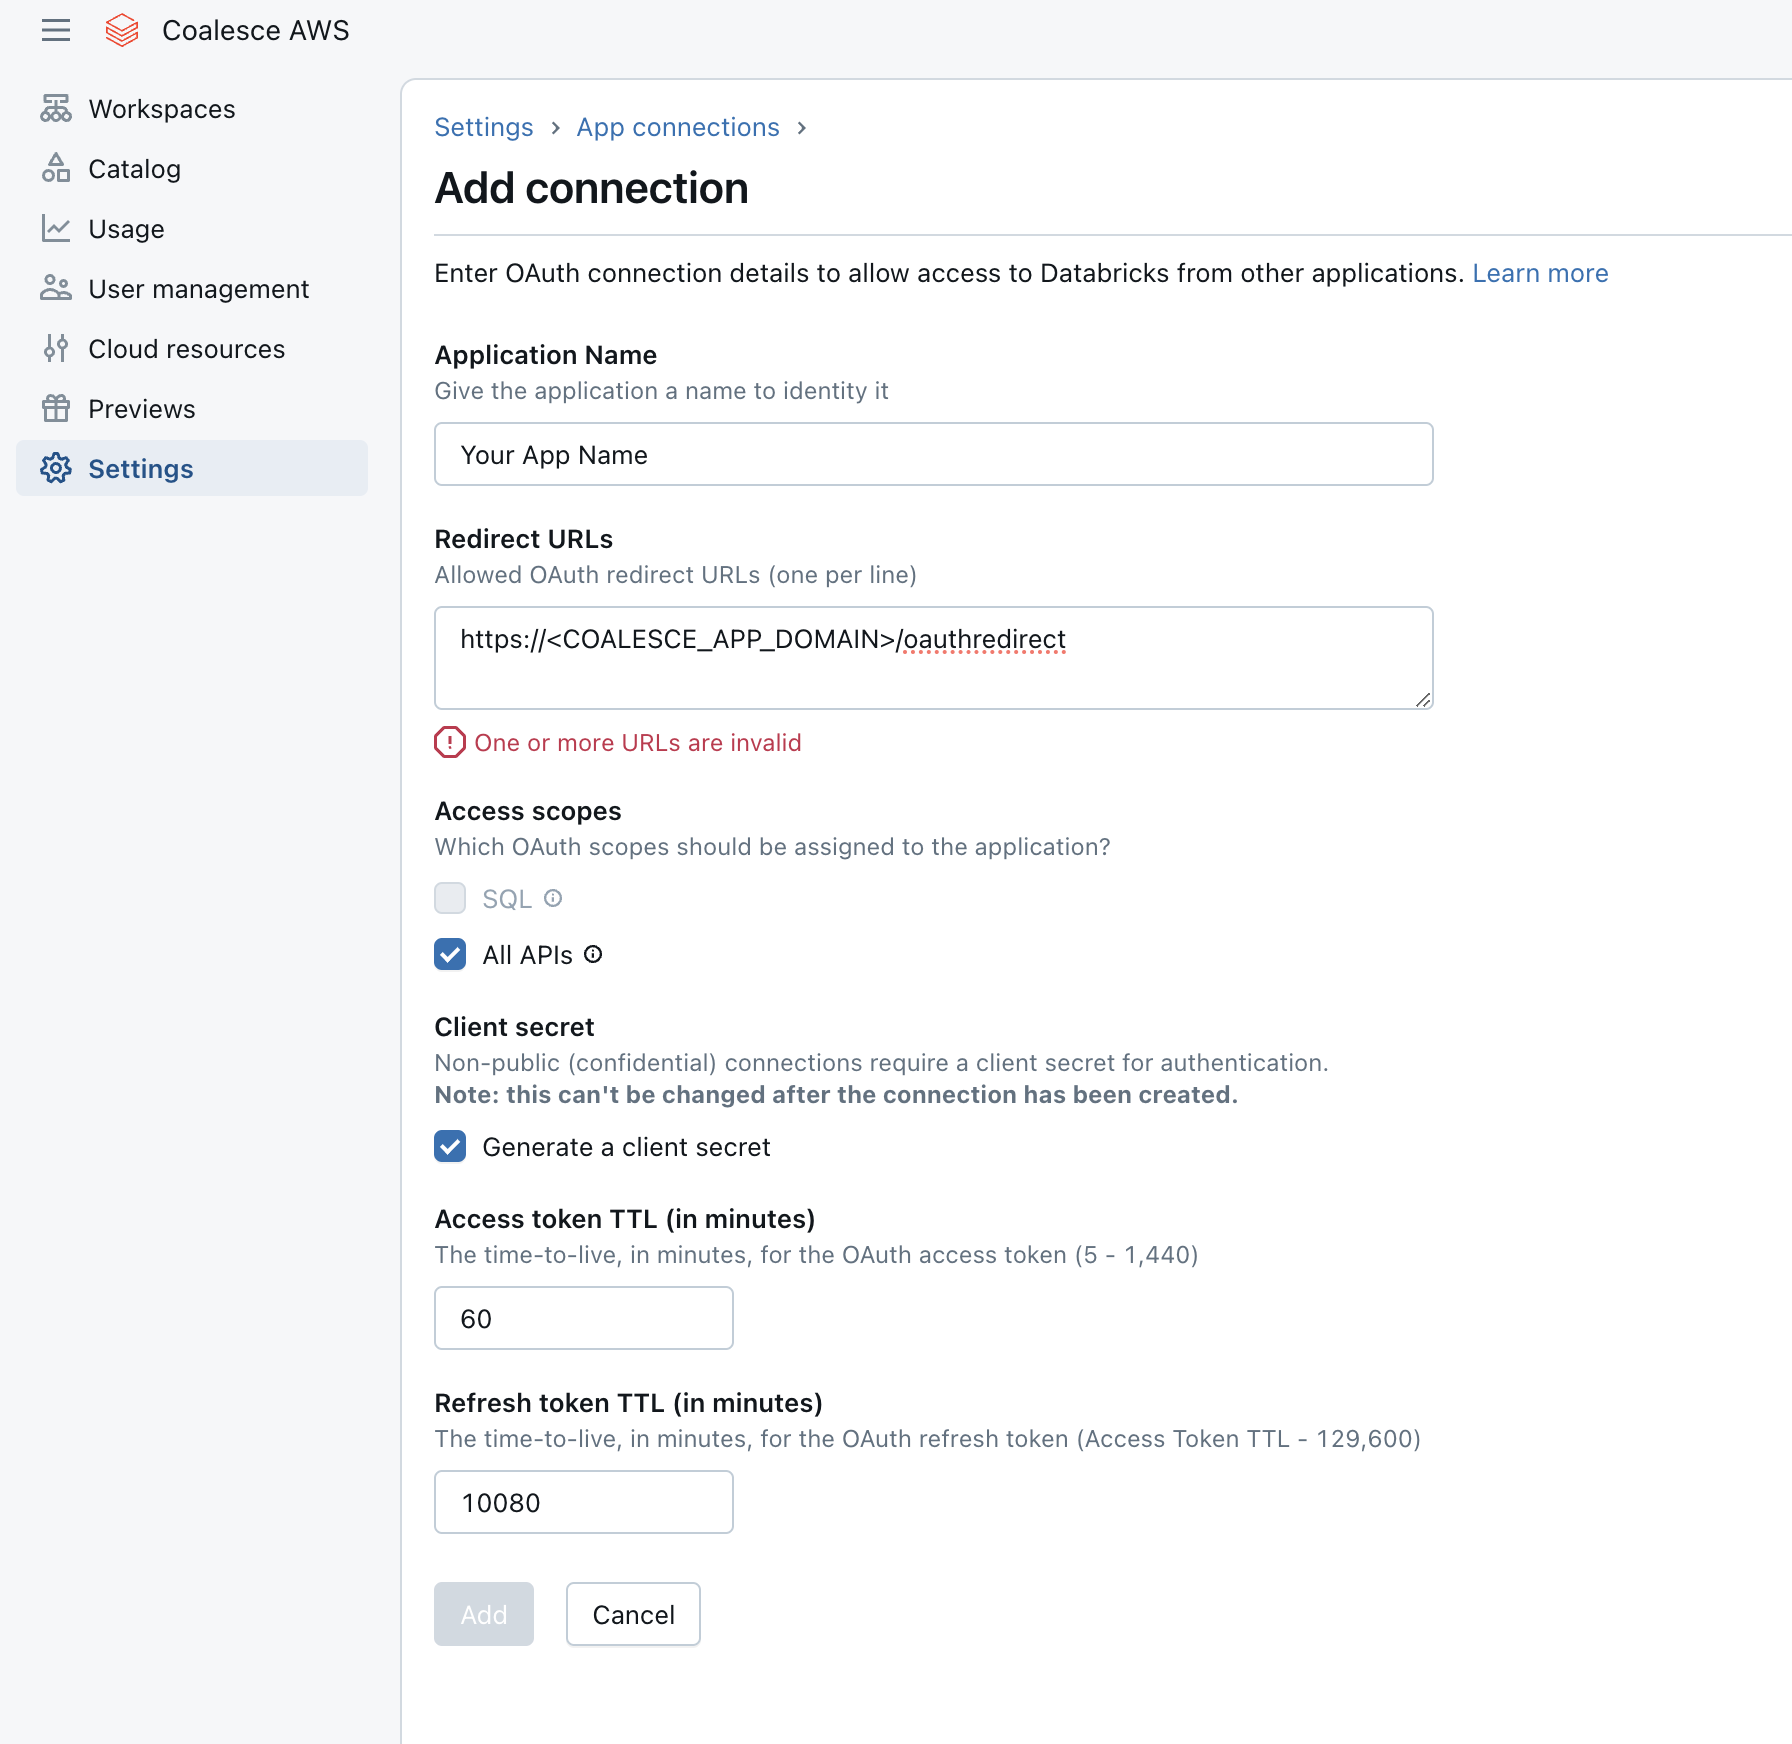Open User management in the sidebar
Image resolution: width=1792 pixels, height=1744 pixels.
pyautogui.click(x=192, y=288)
